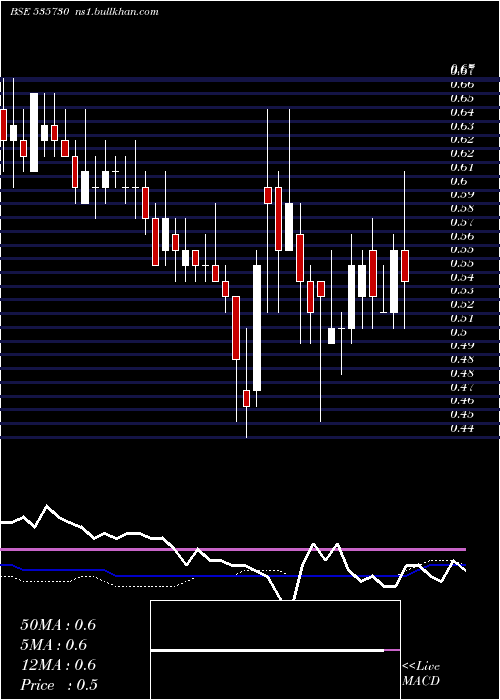This screenshot has height=700, width=500.
Task: Click the 0.47 price axis label
Action: point(462,387)
